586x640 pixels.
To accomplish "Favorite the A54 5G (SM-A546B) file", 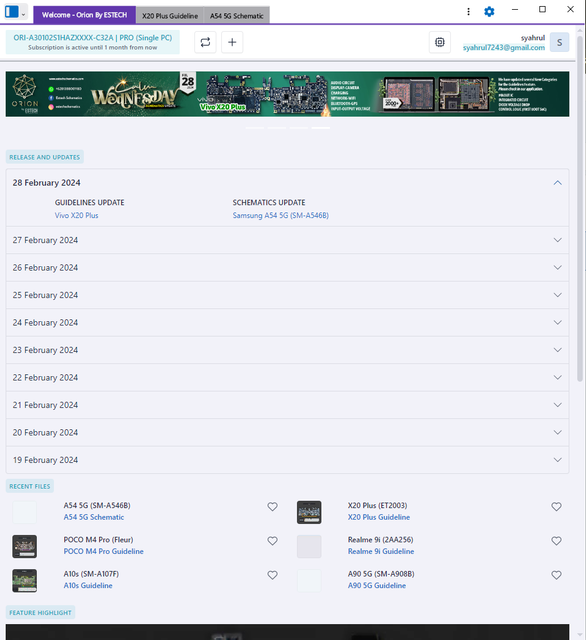I will pos(273,507).
